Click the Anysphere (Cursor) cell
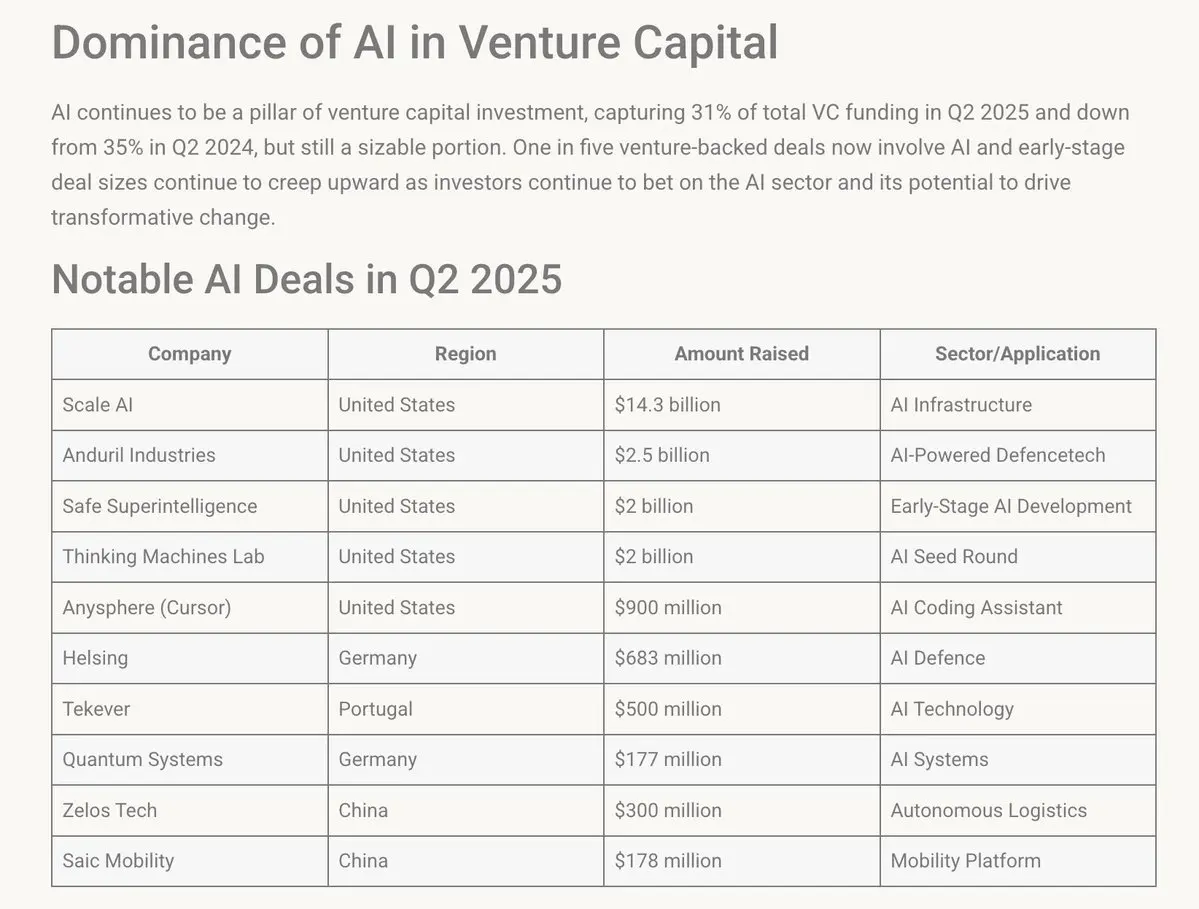Image resolution: width=1199 pixels, height=909 pixels. tap(190, 607)
